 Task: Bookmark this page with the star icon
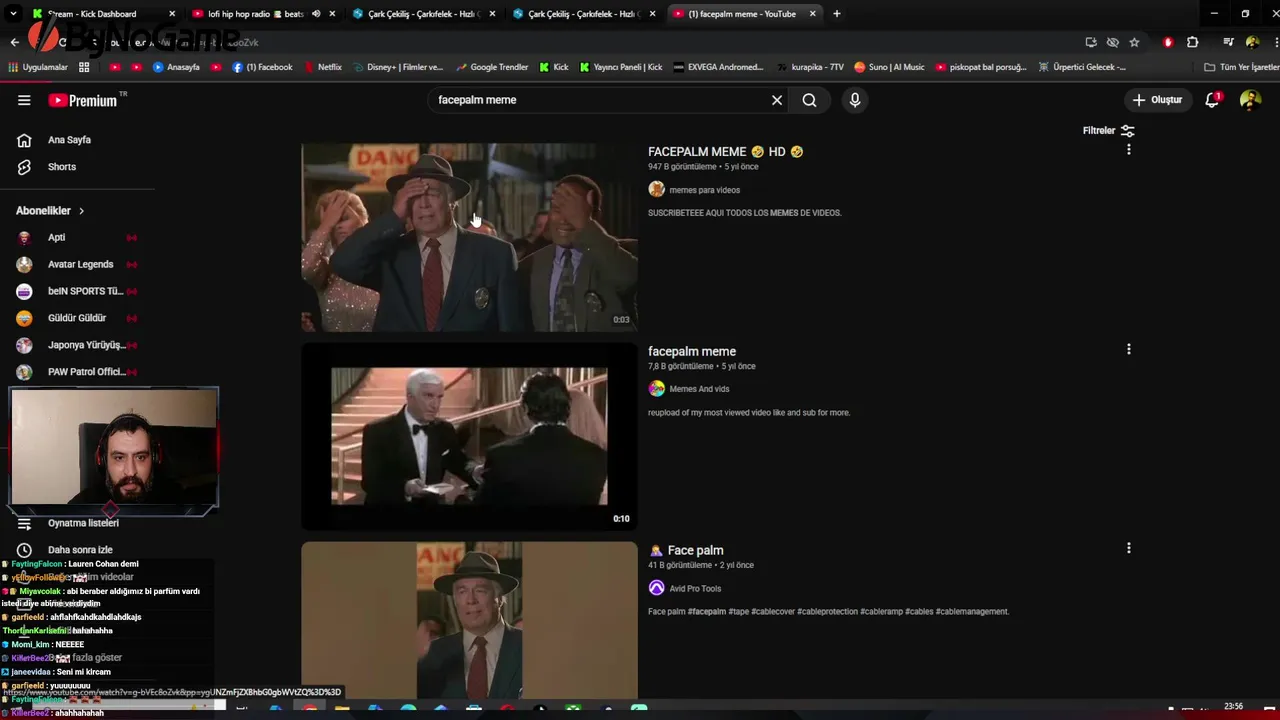[1134, 42]
